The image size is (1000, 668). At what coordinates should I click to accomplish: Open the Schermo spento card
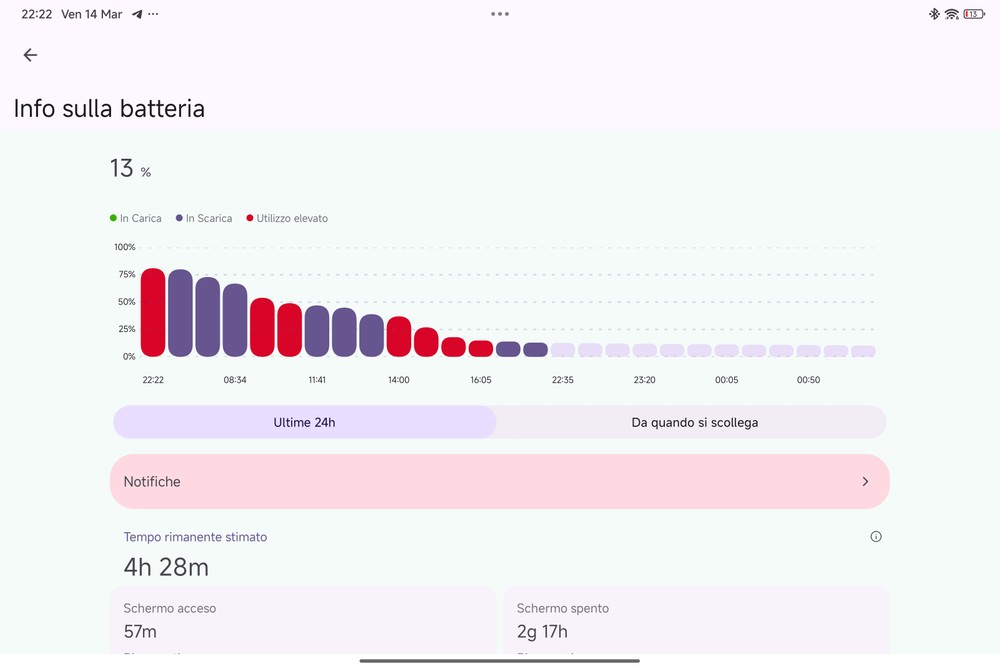[696, 620]
